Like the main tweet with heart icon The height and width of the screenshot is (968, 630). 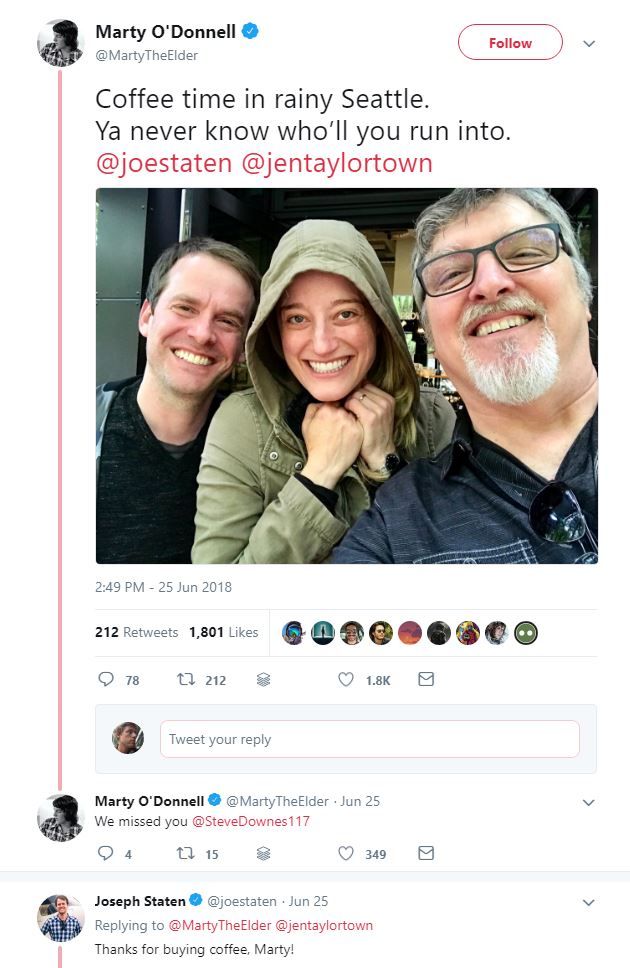point(346,679)
